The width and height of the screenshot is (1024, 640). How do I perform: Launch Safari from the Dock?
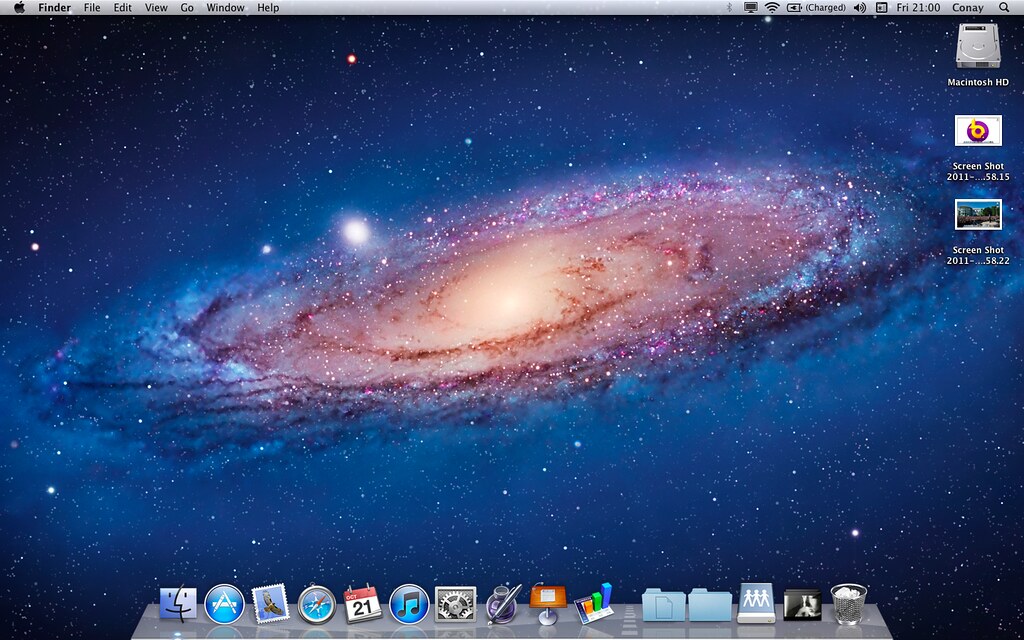[317, 604]
